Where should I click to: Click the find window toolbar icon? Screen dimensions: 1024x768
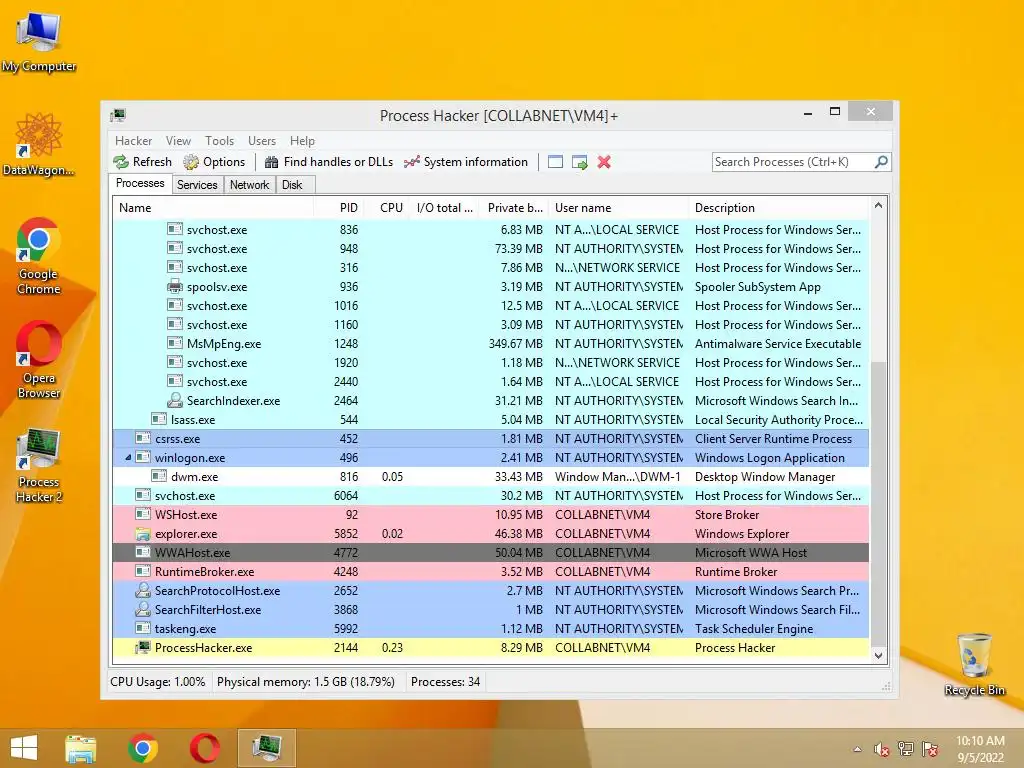[x=555, y=162]
